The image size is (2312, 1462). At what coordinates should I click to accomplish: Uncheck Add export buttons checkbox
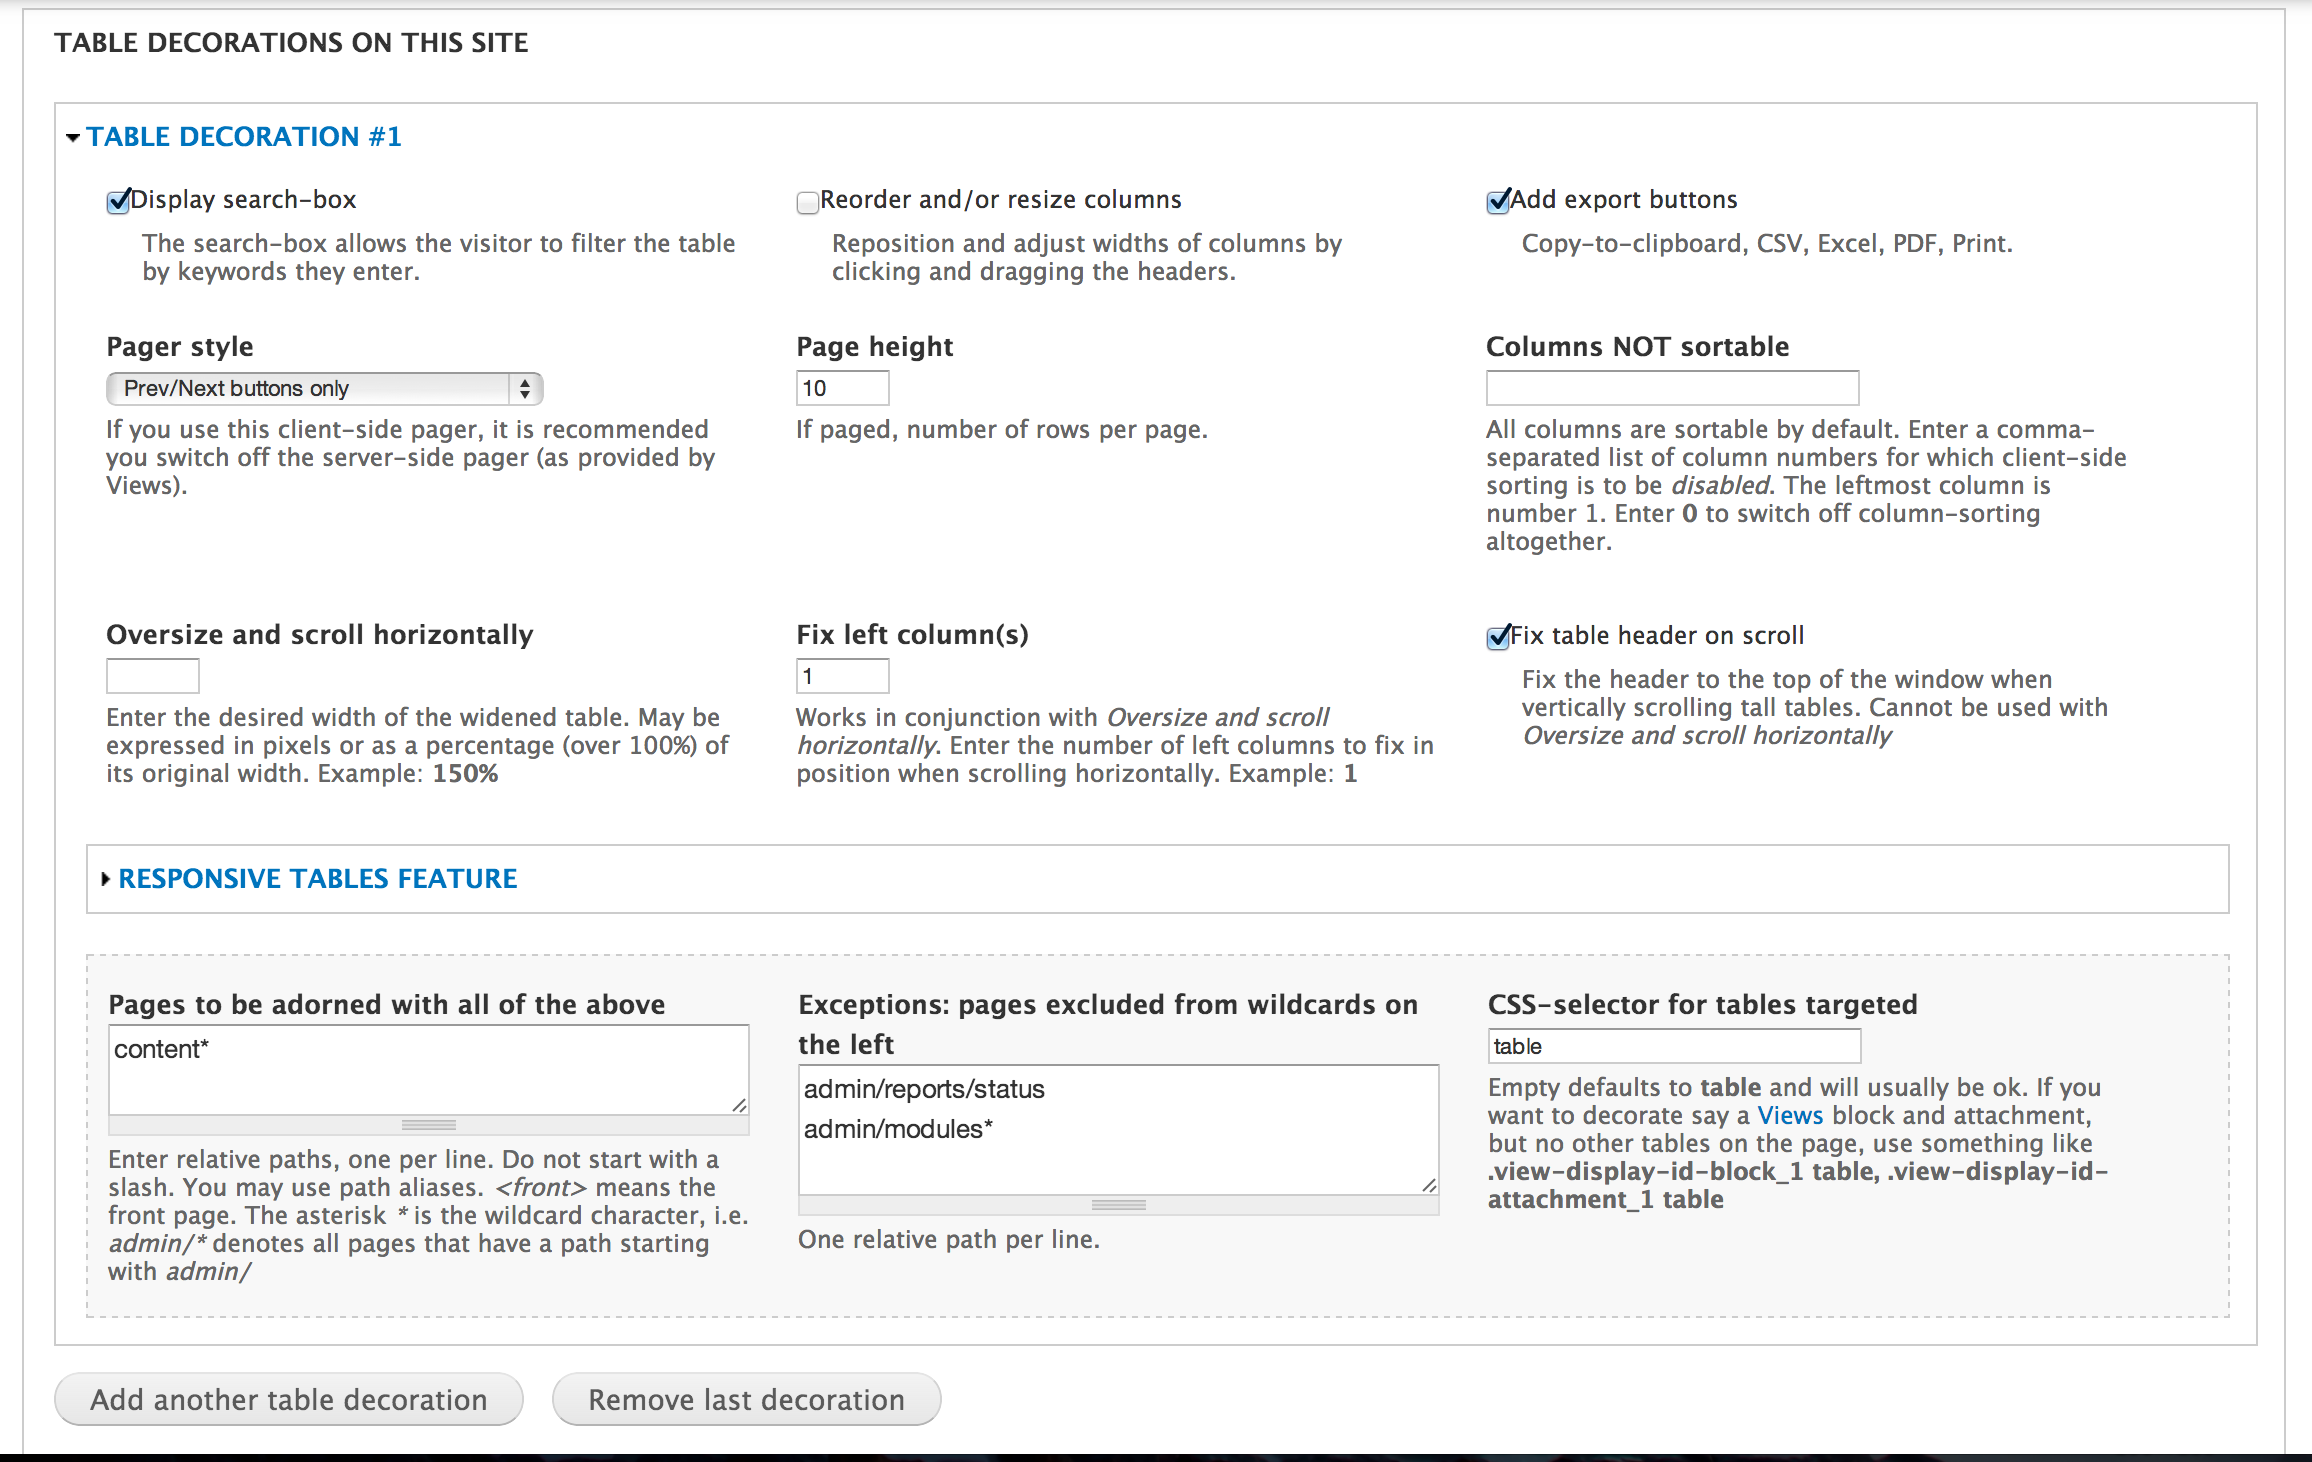[x=1497, y=202]
